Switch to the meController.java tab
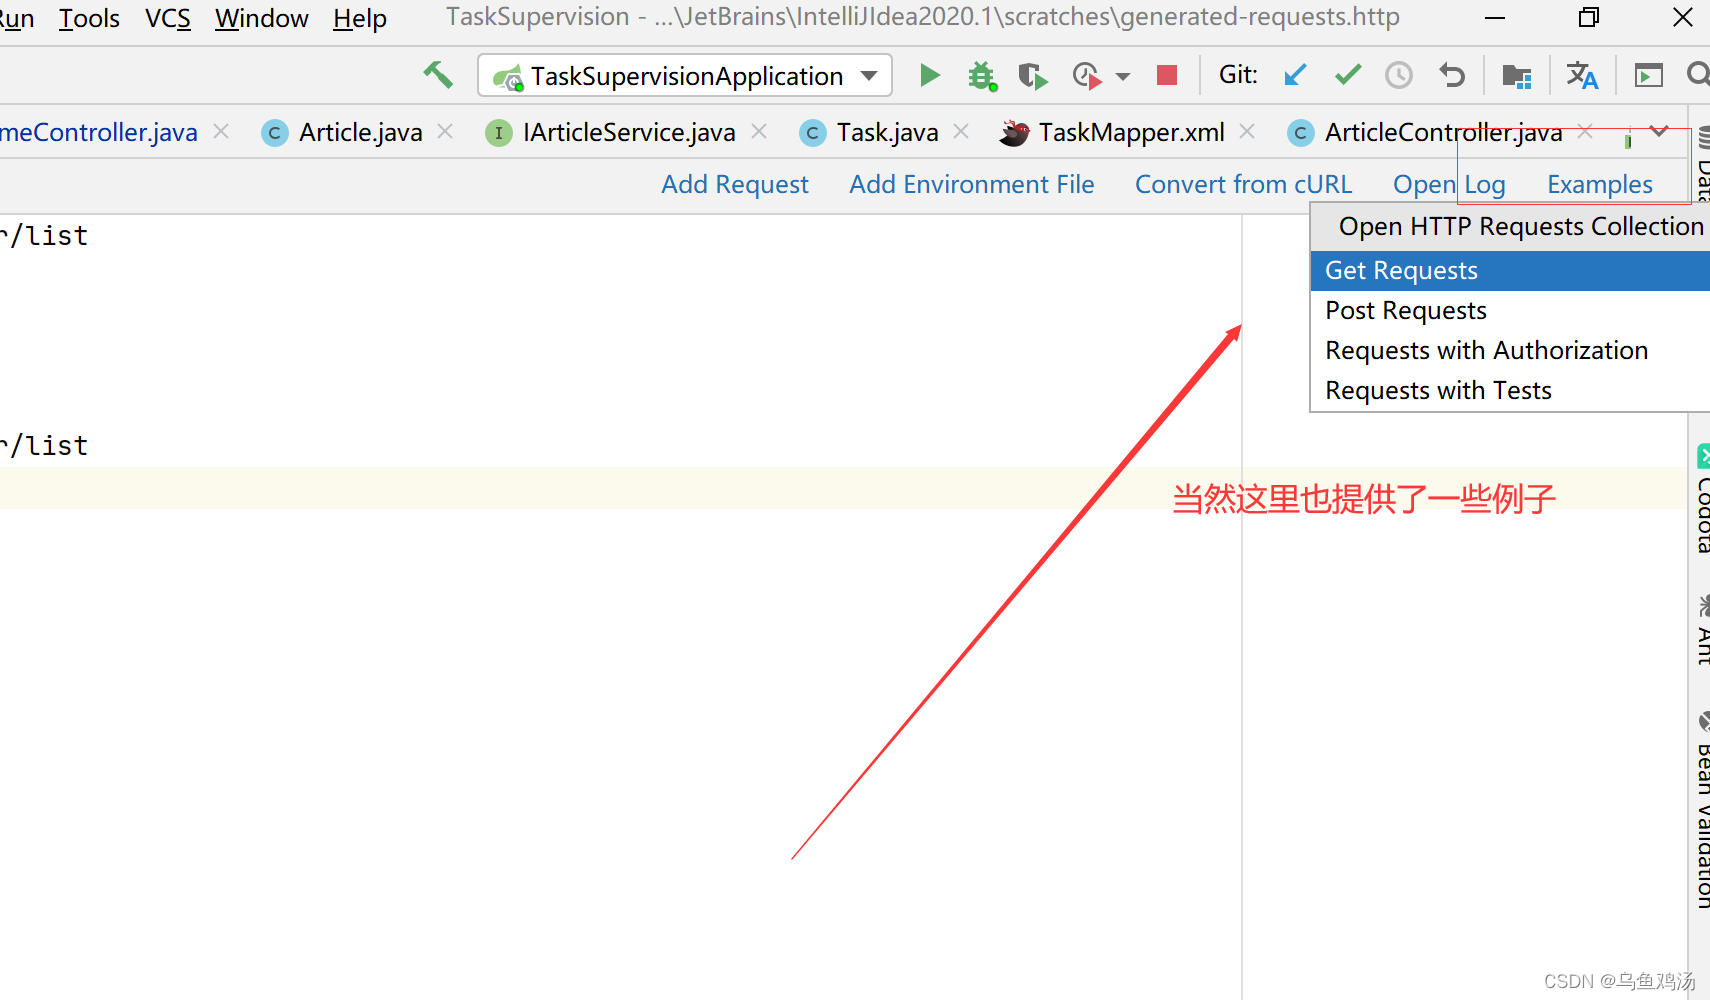 pos(99,132)
